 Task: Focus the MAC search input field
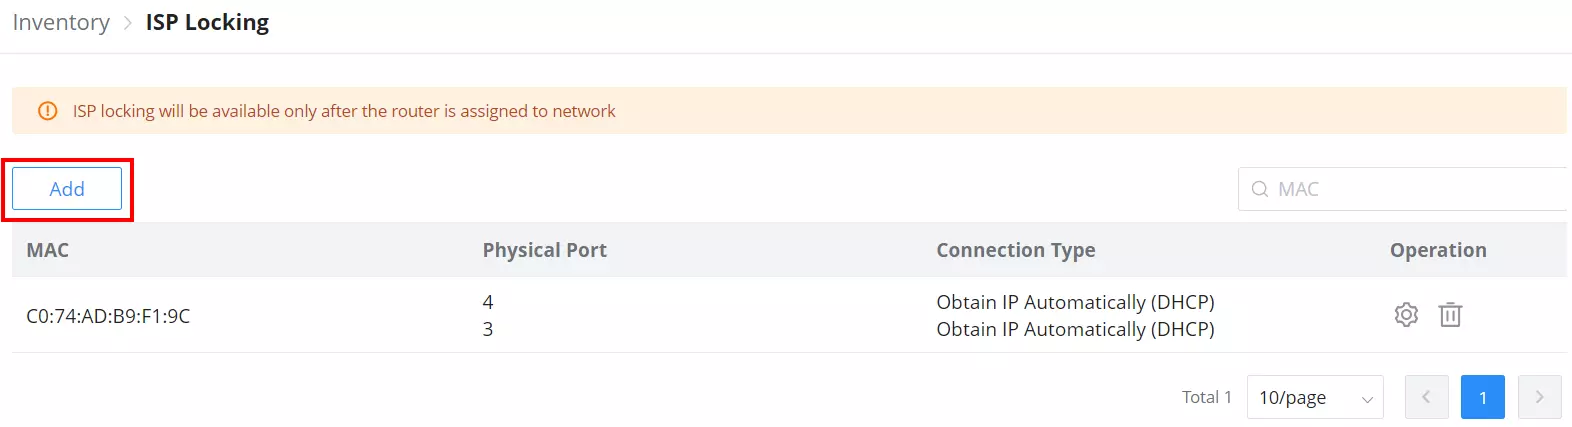(1402, 189)
